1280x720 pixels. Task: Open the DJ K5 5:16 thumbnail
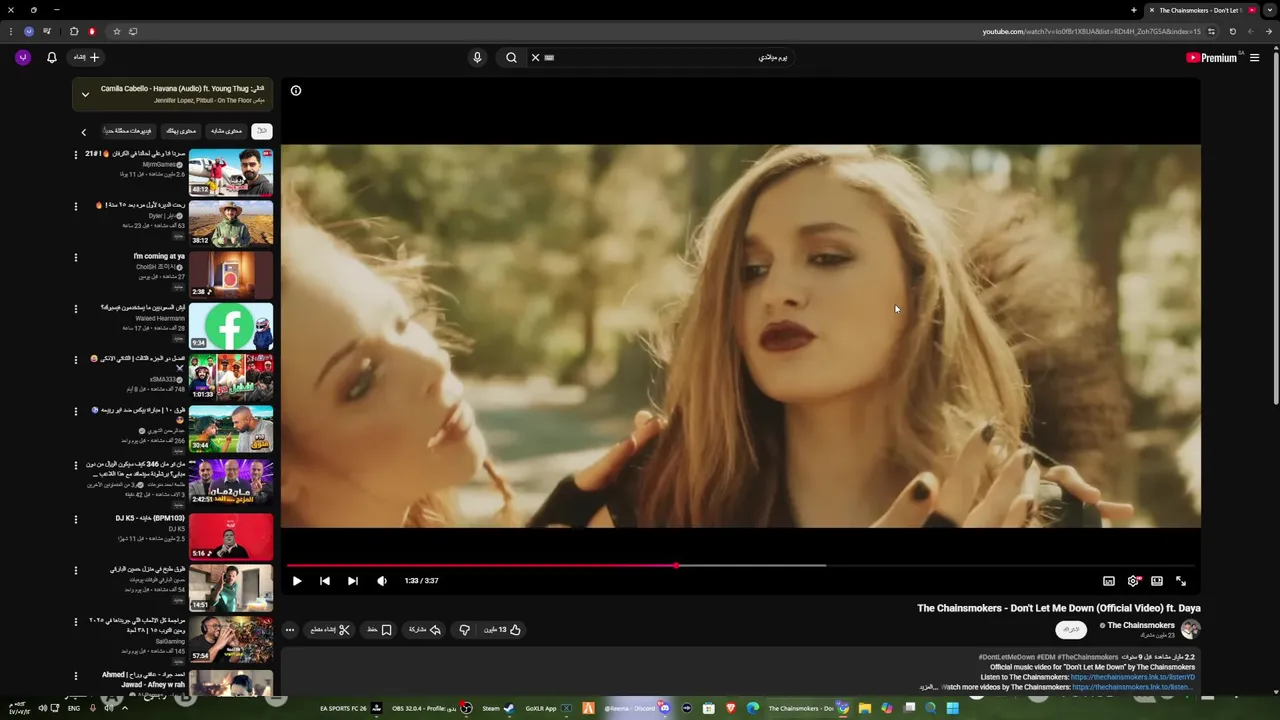coord(231,537)
